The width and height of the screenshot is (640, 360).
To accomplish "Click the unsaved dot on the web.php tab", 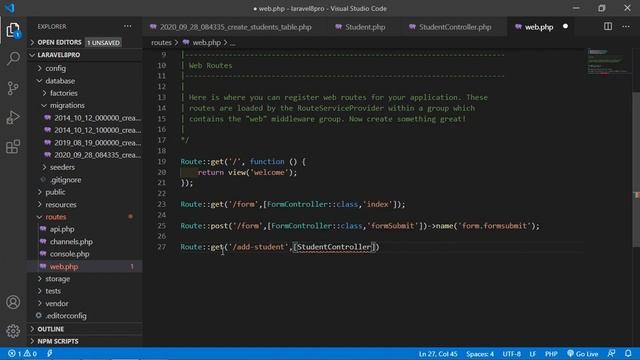I will pos(565,27).
